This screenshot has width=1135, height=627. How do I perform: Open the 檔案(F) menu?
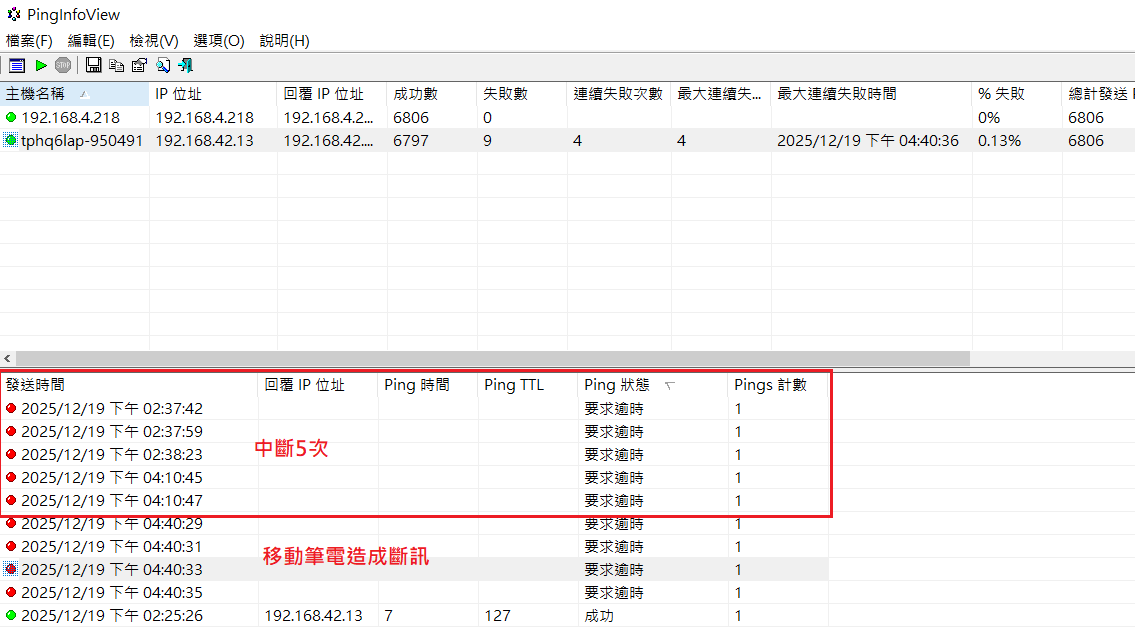[29, 41]
